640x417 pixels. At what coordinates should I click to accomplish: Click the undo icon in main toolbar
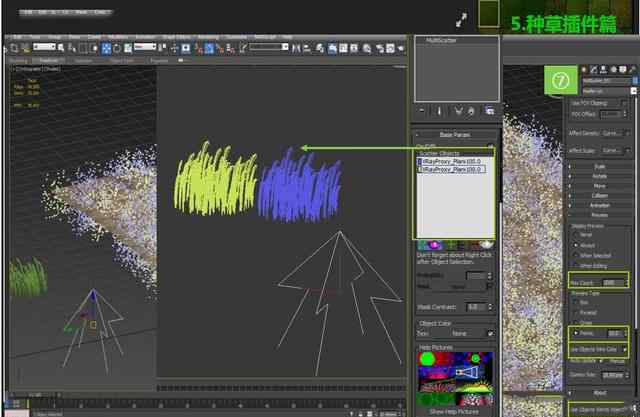click(14, 48)
